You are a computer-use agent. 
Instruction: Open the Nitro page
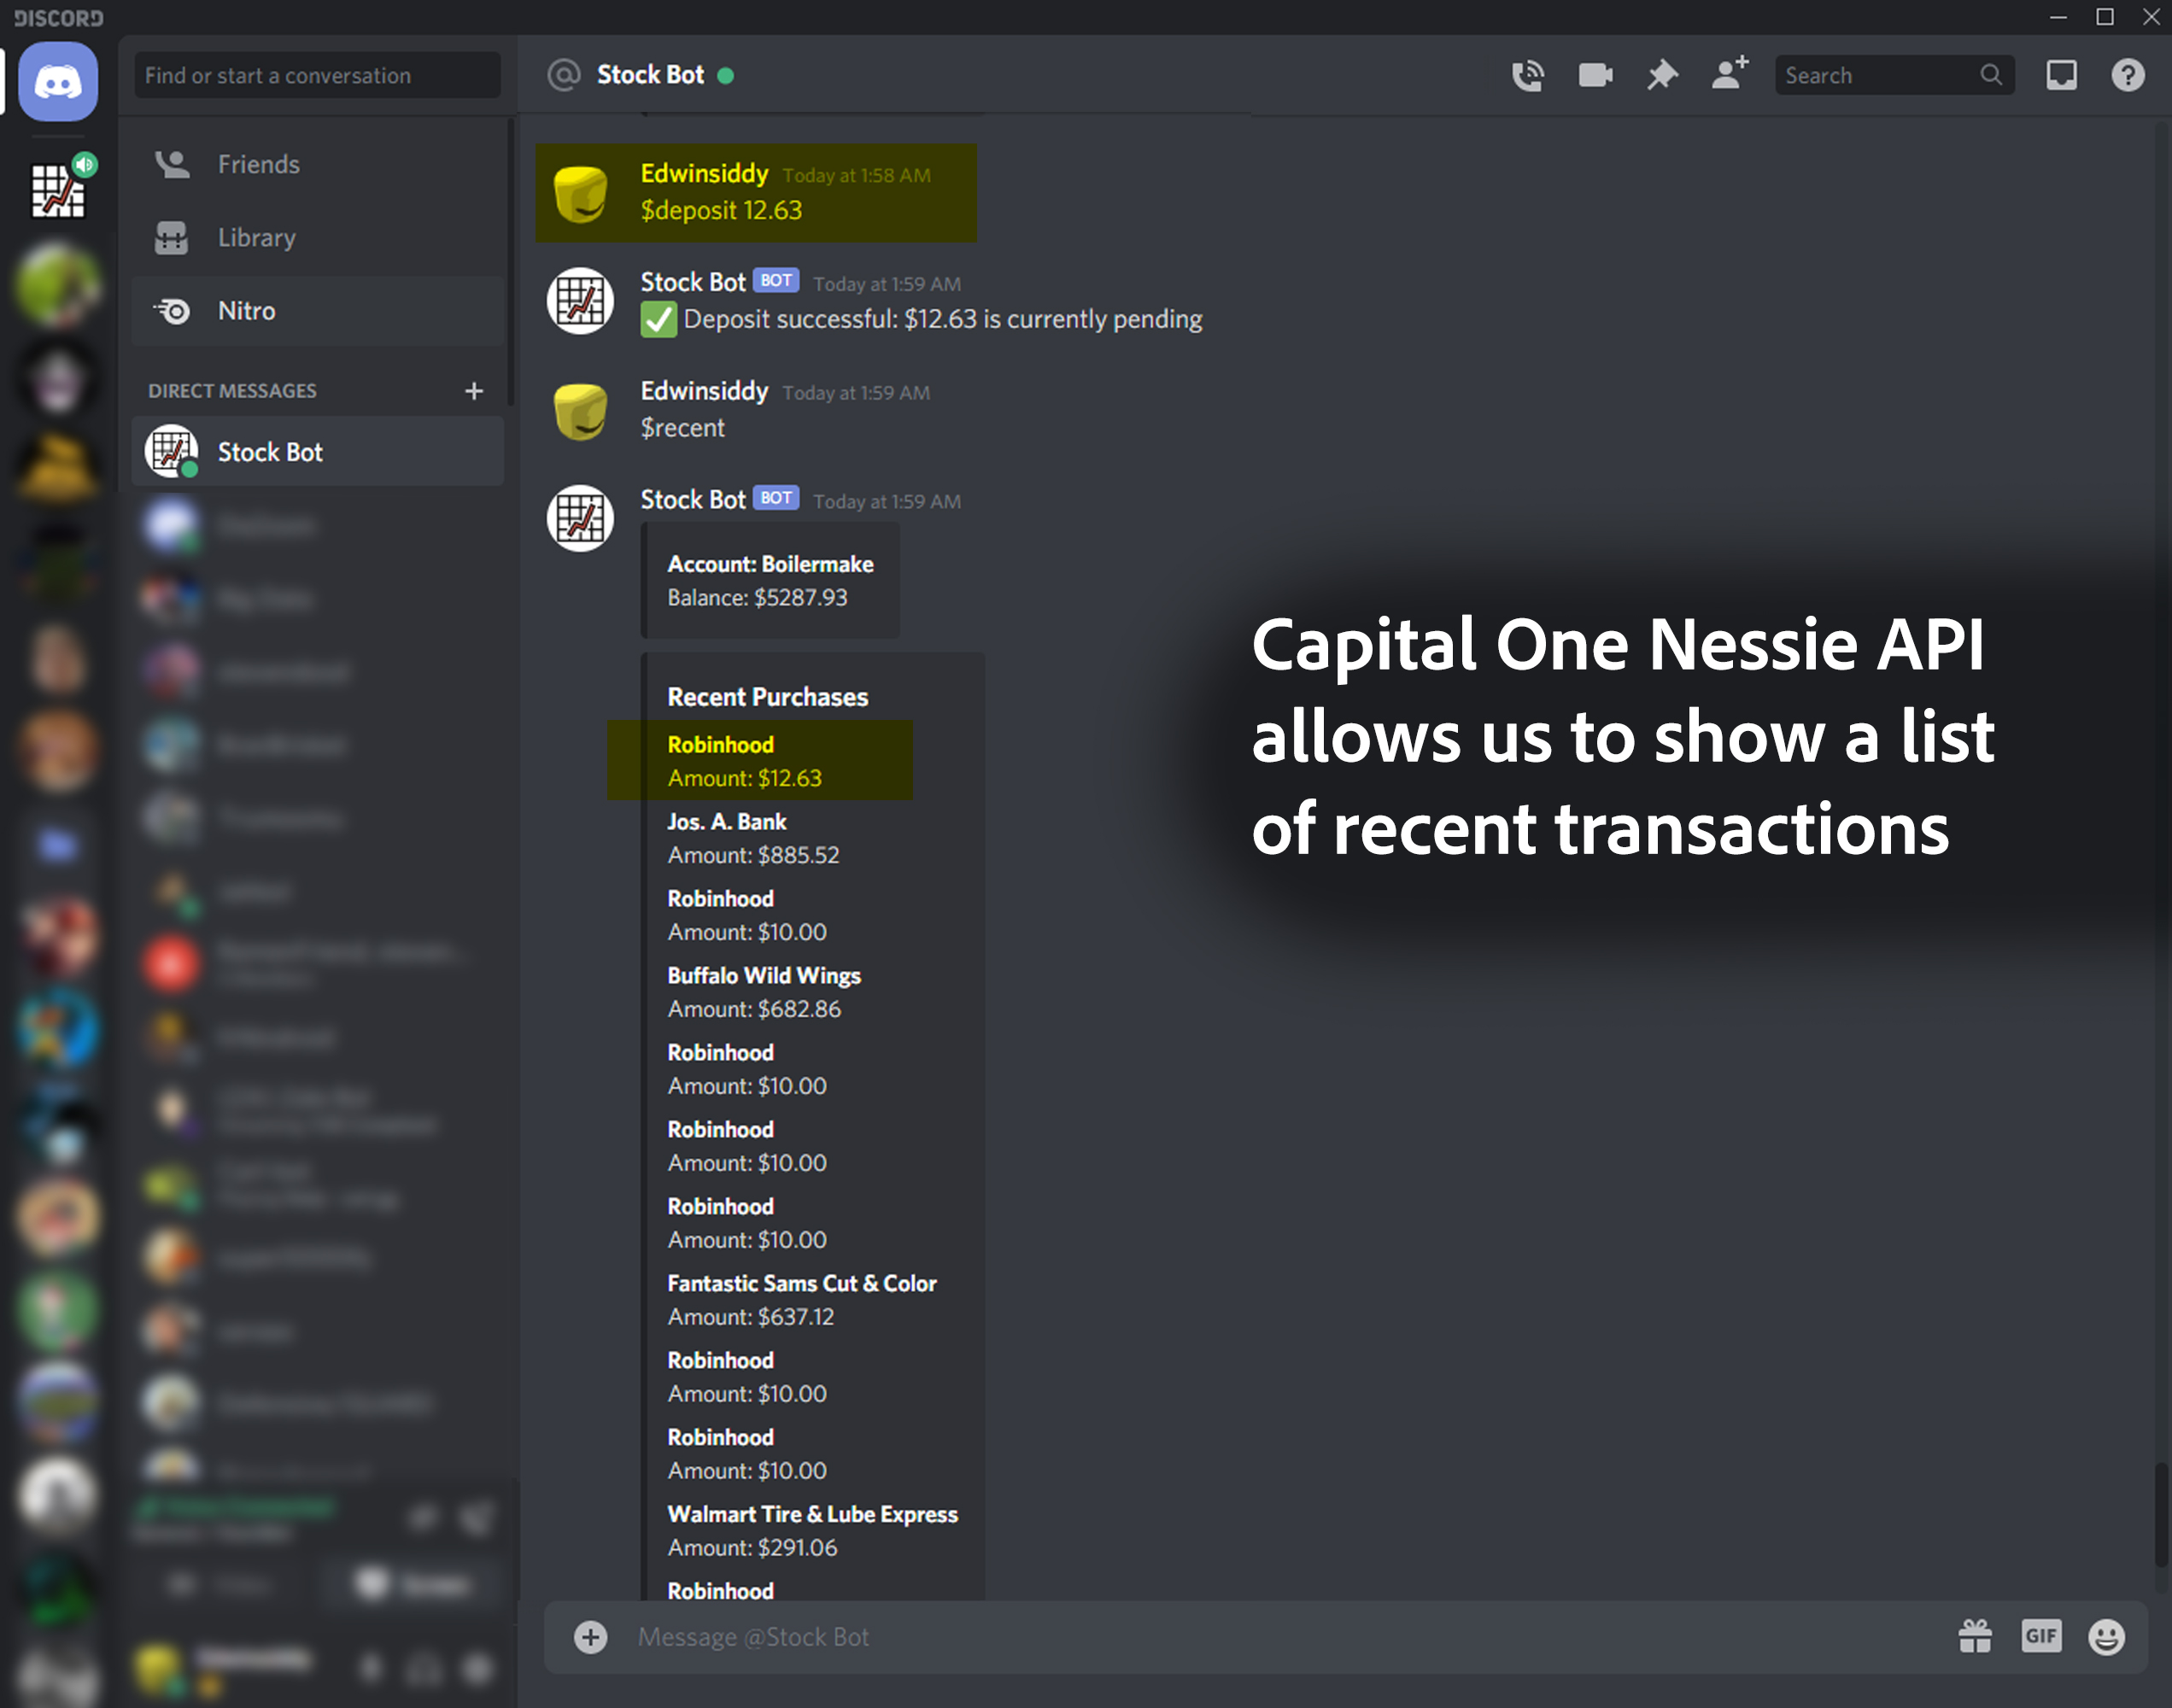[246, 311]
